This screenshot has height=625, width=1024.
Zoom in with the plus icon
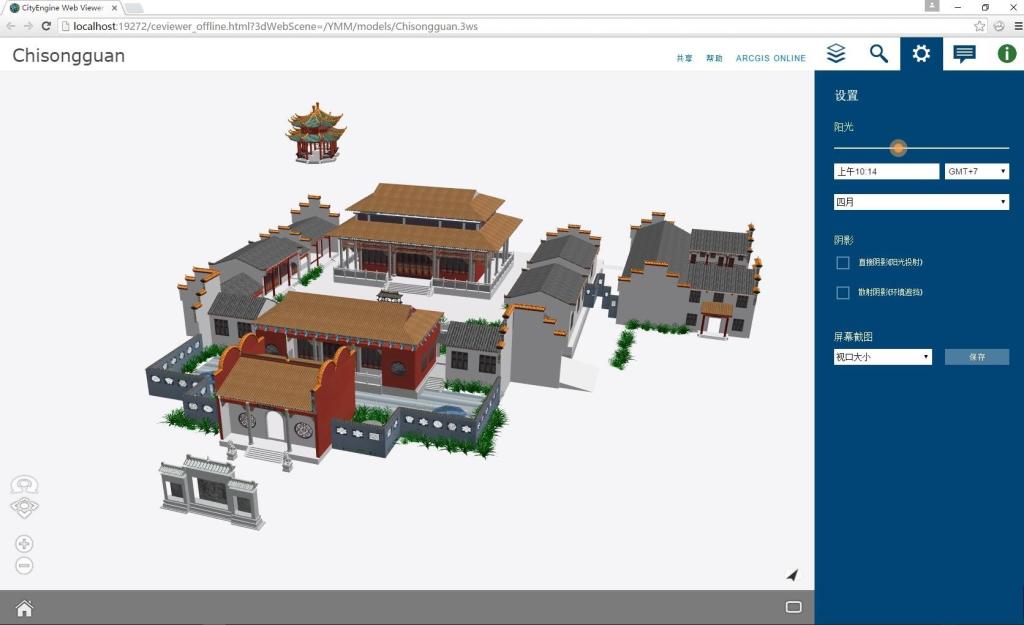click(25, 544)
